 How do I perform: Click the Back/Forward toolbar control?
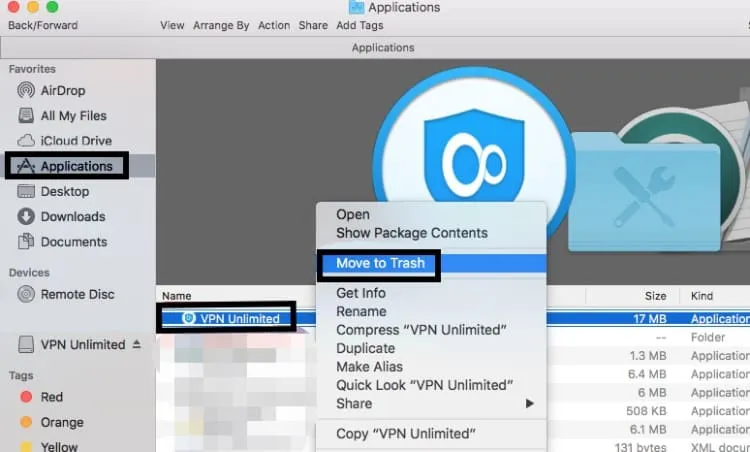pyautogui.click(x=43, y=25)
